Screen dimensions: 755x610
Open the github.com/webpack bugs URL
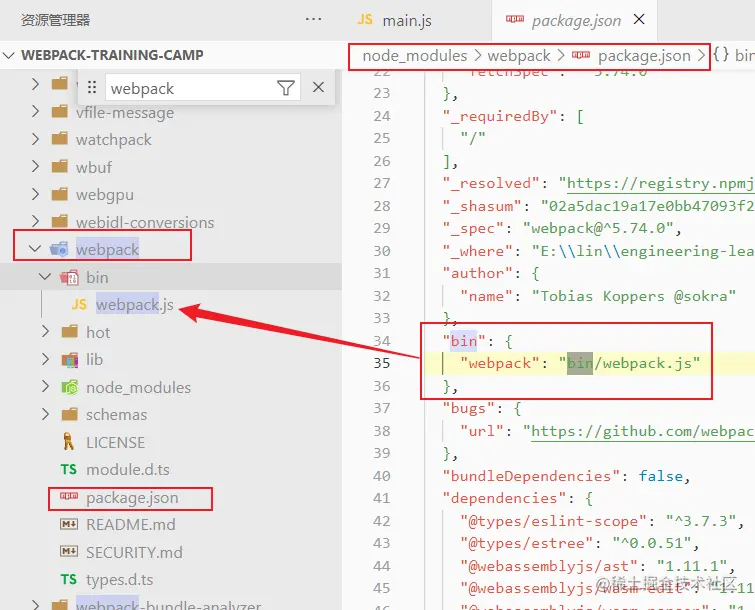[x=642, y=431]
